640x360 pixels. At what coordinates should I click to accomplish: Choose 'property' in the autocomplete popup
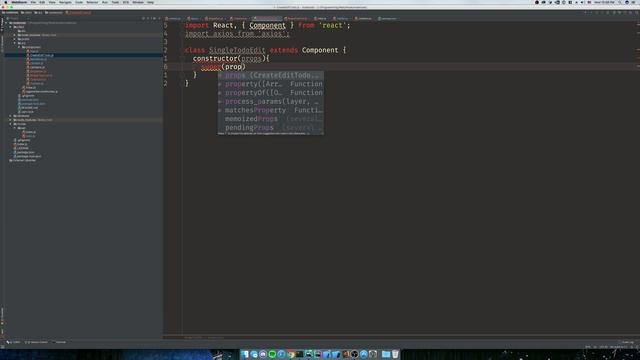[270, 84]
